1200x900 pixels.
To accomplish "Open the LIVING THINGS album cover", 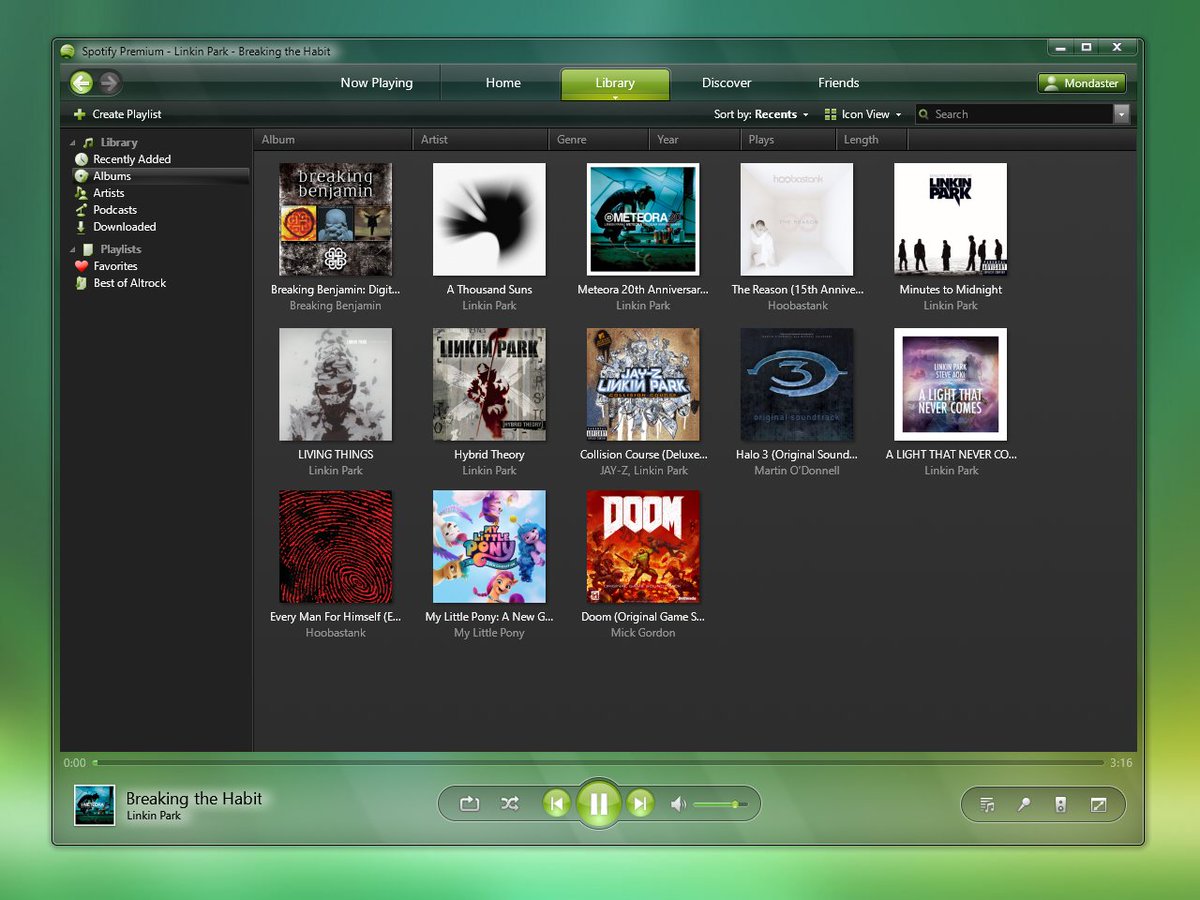I will click(x=336, y=384).
